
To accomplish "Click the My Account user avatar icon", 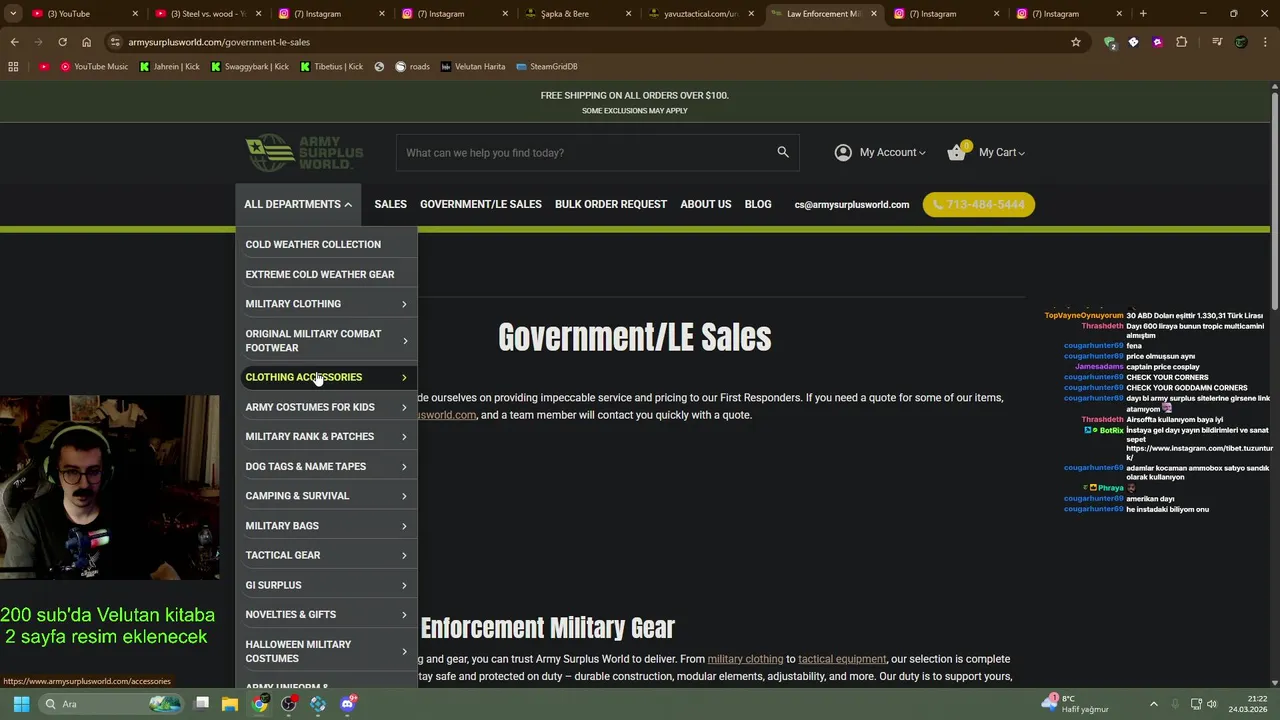I will [x=843, y=152].
